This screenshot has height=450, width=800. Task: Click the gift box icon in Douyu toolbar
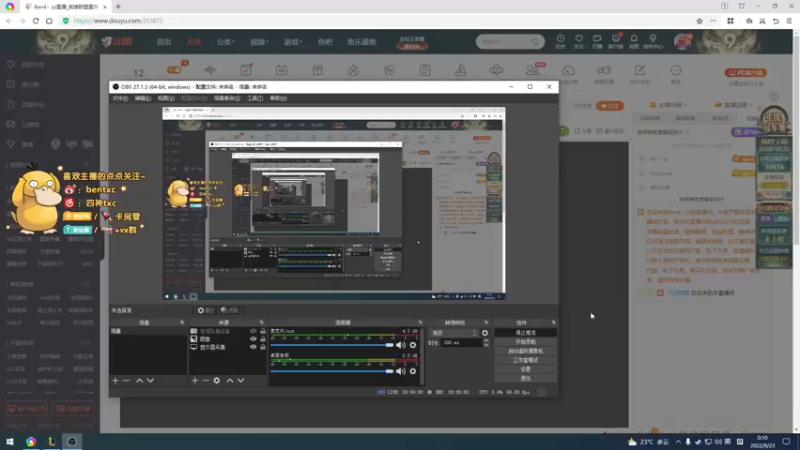coord(317,70)
